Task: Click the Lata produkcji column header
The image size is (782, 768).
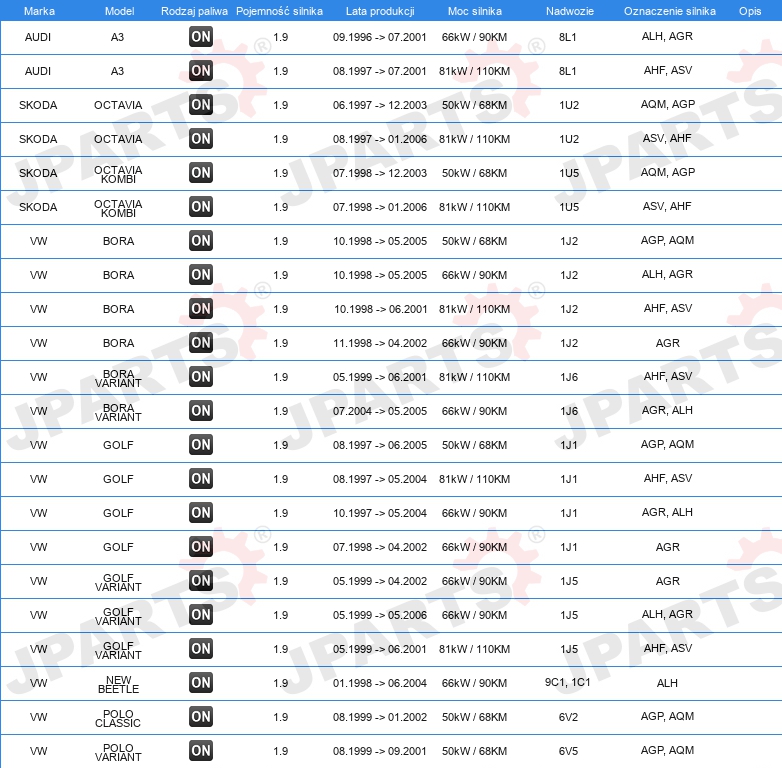Action: click(x=380, y=11)
